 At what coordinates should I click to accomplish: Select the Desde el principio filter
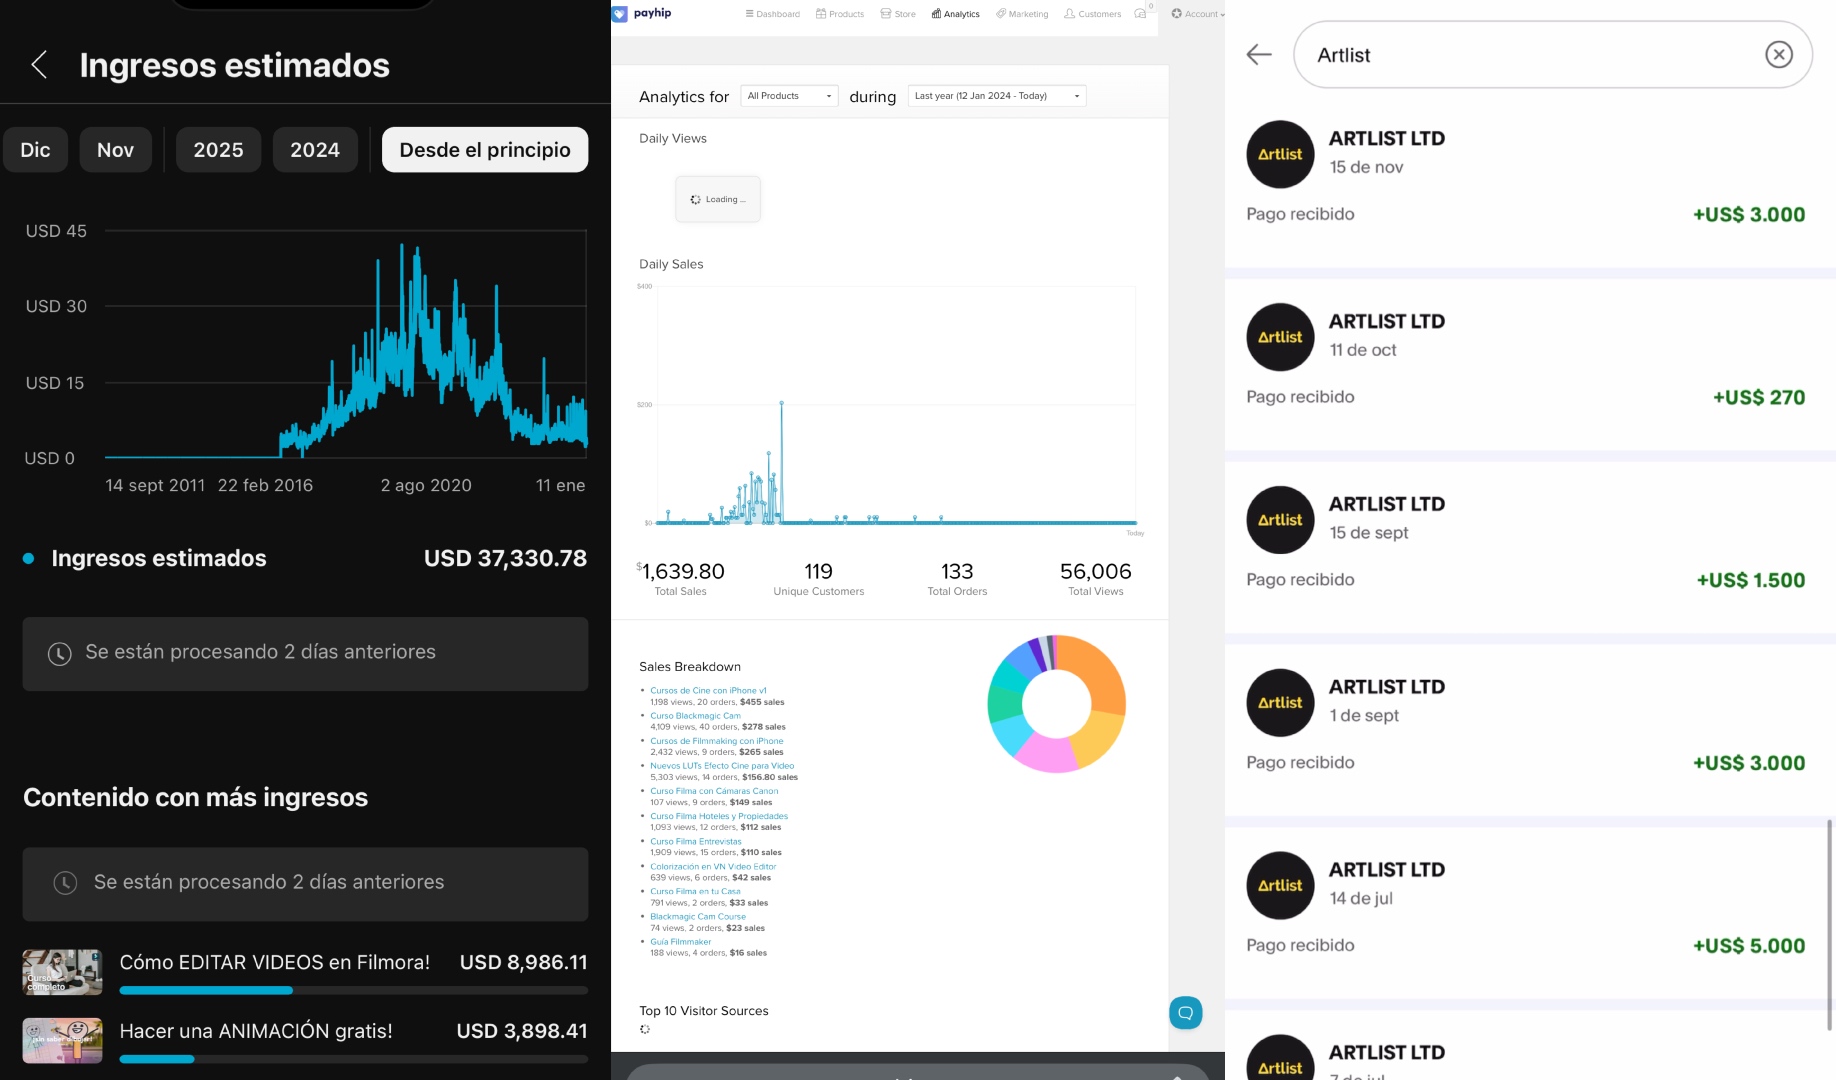485,150
